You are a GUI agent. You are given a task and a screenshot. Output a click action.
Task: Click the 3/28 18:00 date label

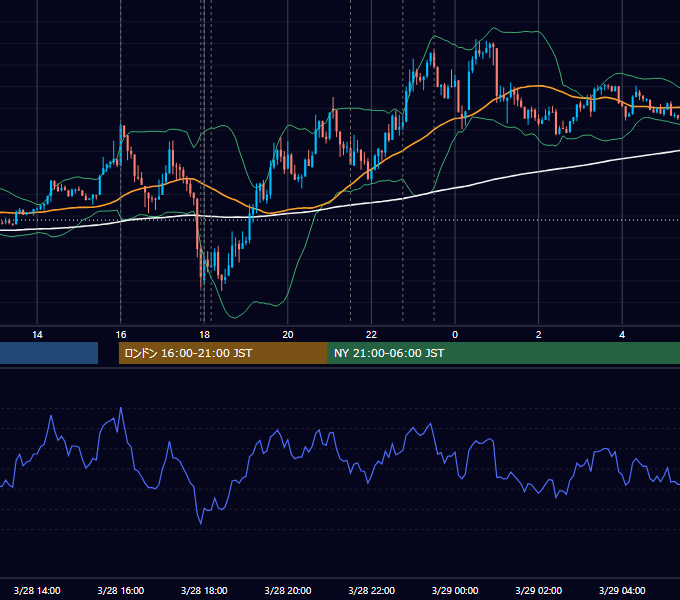point(204,590)
